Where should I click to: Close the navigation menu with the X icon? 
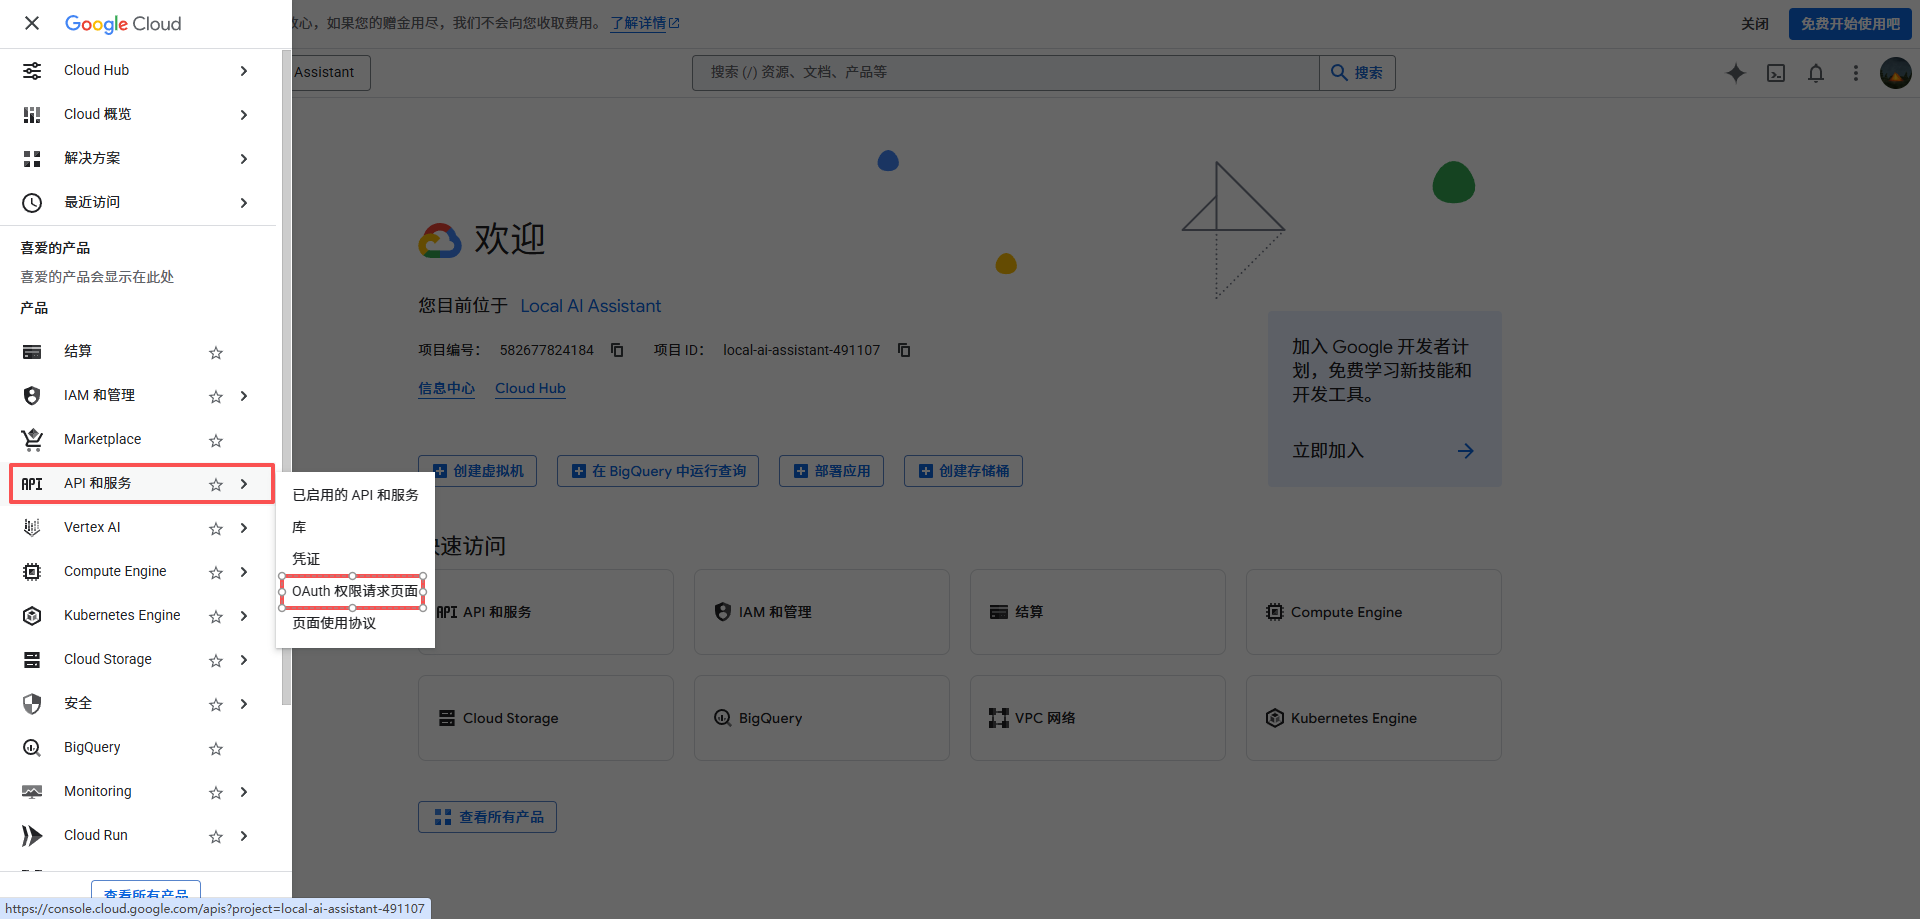coord(32,23)
